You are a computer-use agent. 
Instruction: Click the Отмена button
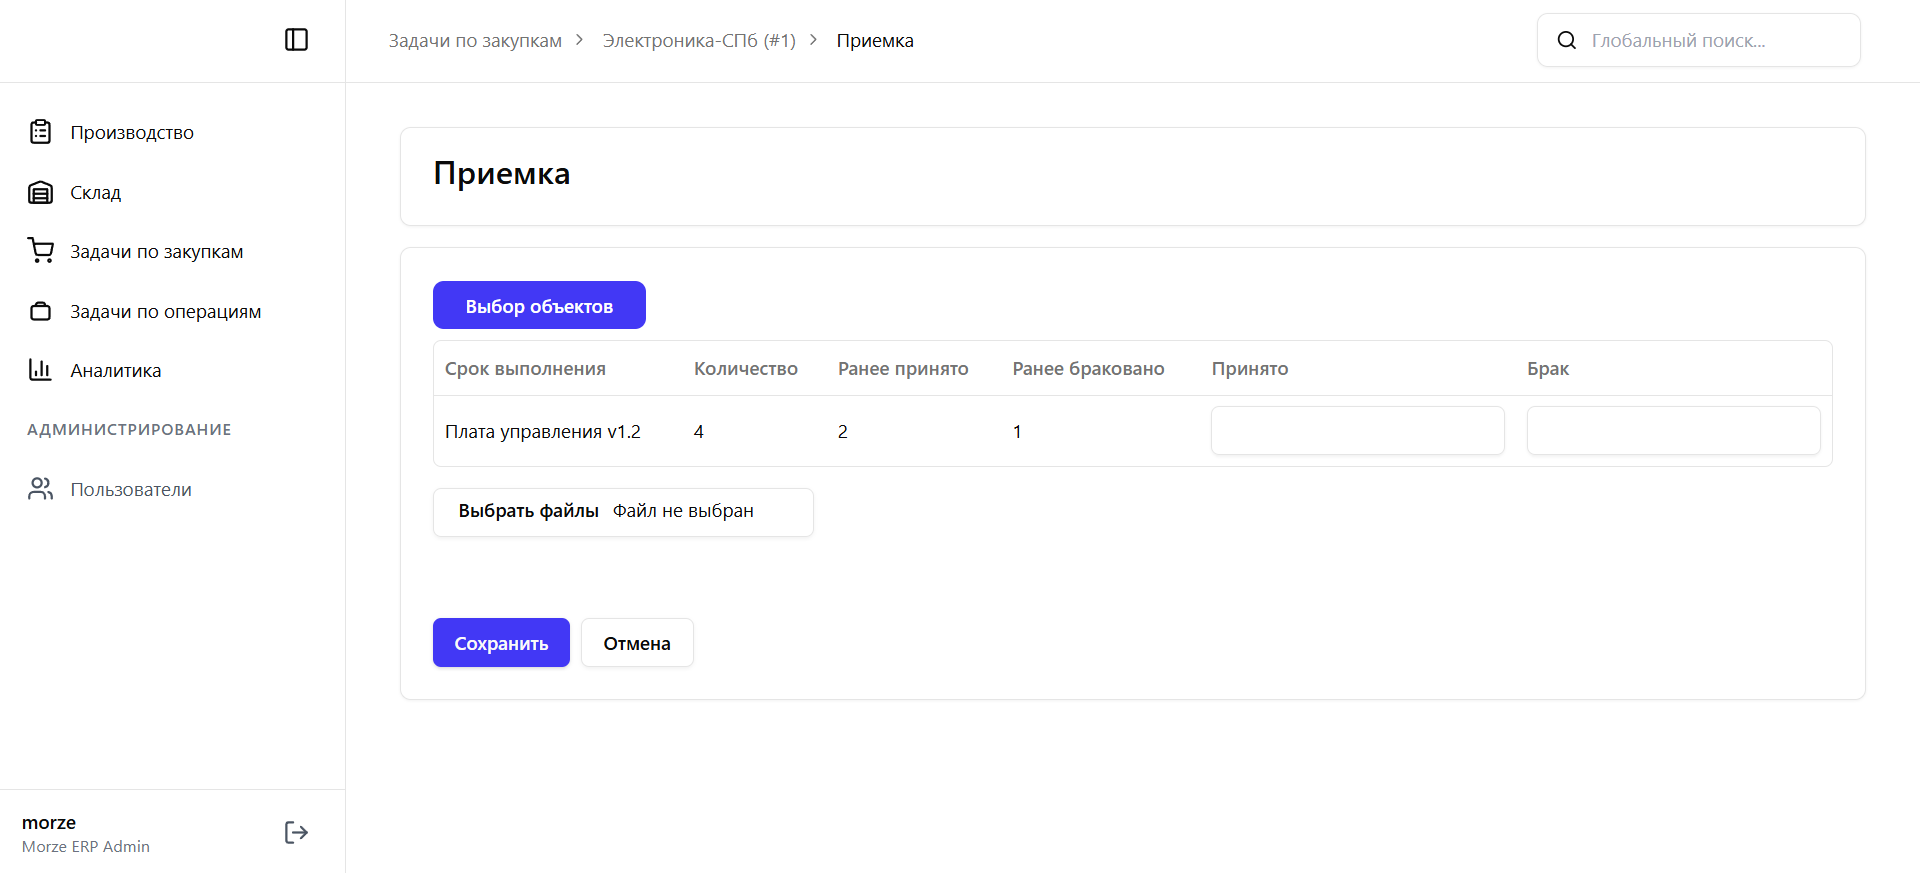tap(637, 642)
